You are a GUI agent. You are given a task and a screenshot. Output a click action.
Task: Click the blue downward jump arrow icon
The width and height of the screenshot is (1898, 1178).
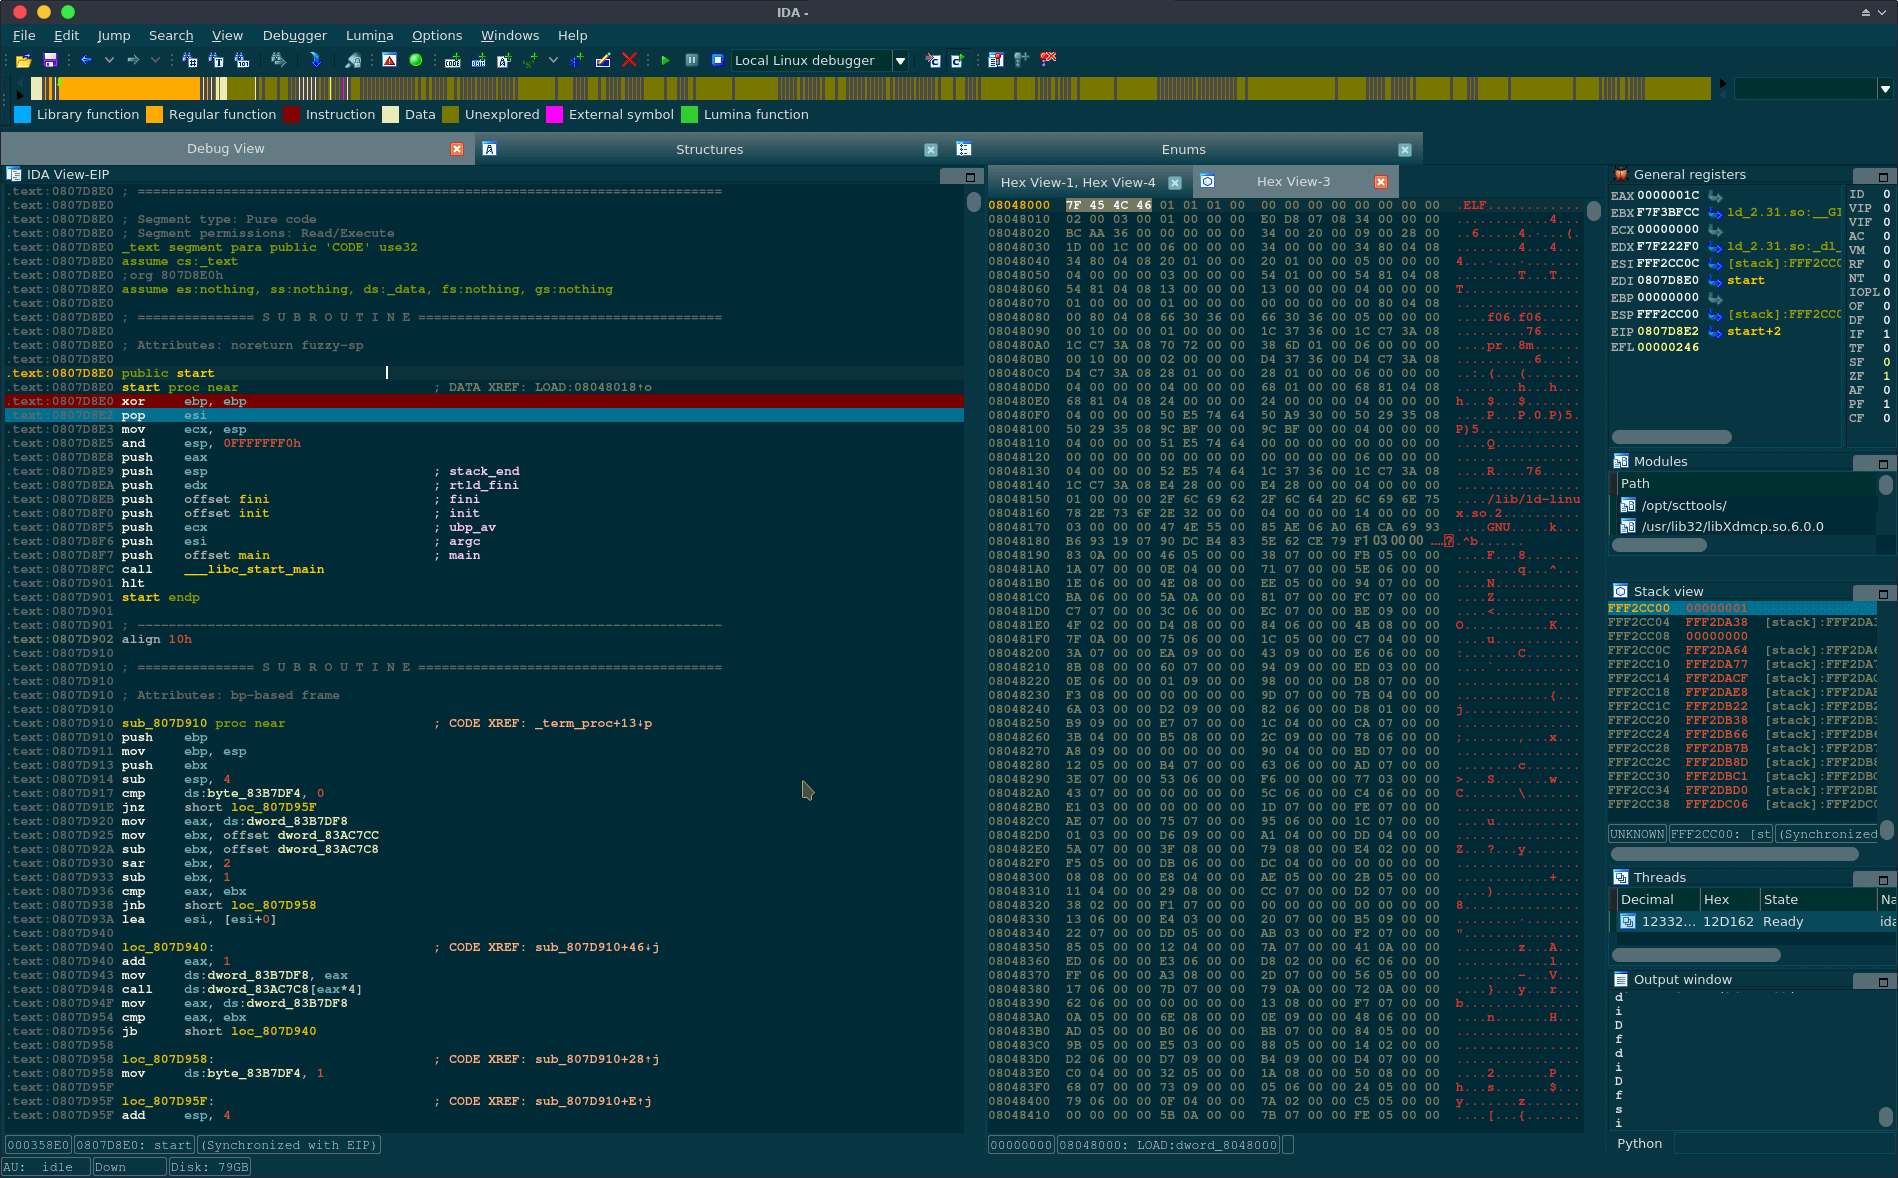pyautogui.click(x=316, y=60)
